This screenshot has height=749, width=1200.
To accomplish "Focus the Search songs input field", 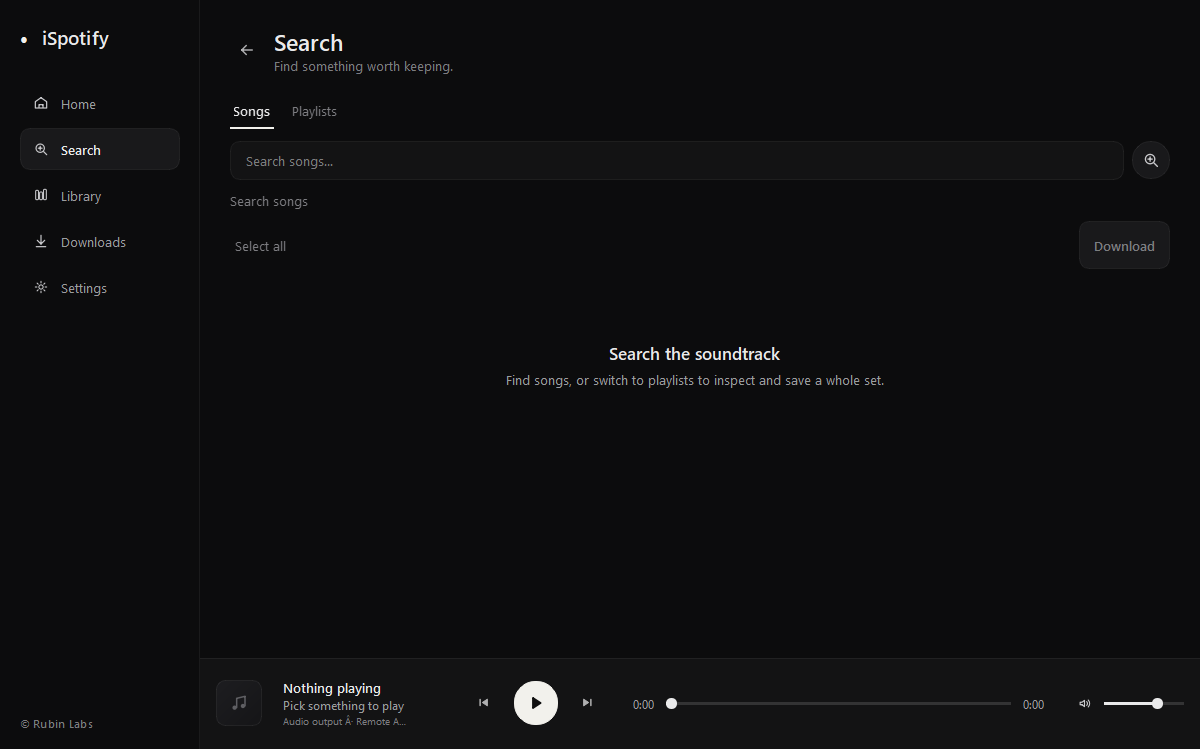I will click(677, 161).
